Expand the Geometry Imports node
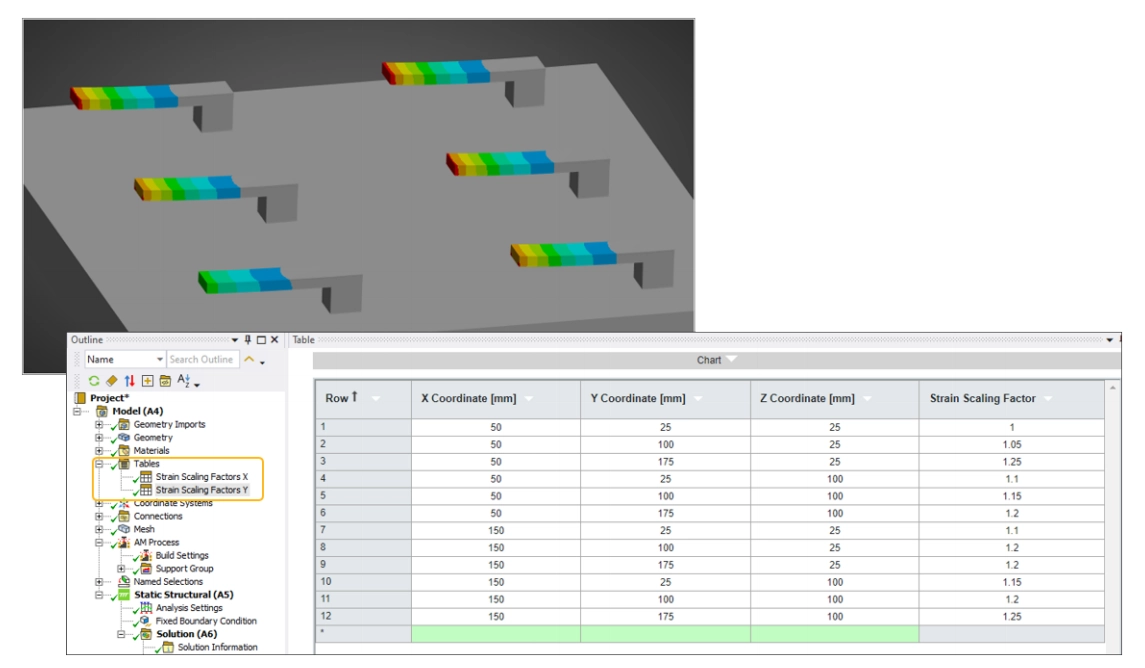The image size is (1145, 668). click(99, 425)
